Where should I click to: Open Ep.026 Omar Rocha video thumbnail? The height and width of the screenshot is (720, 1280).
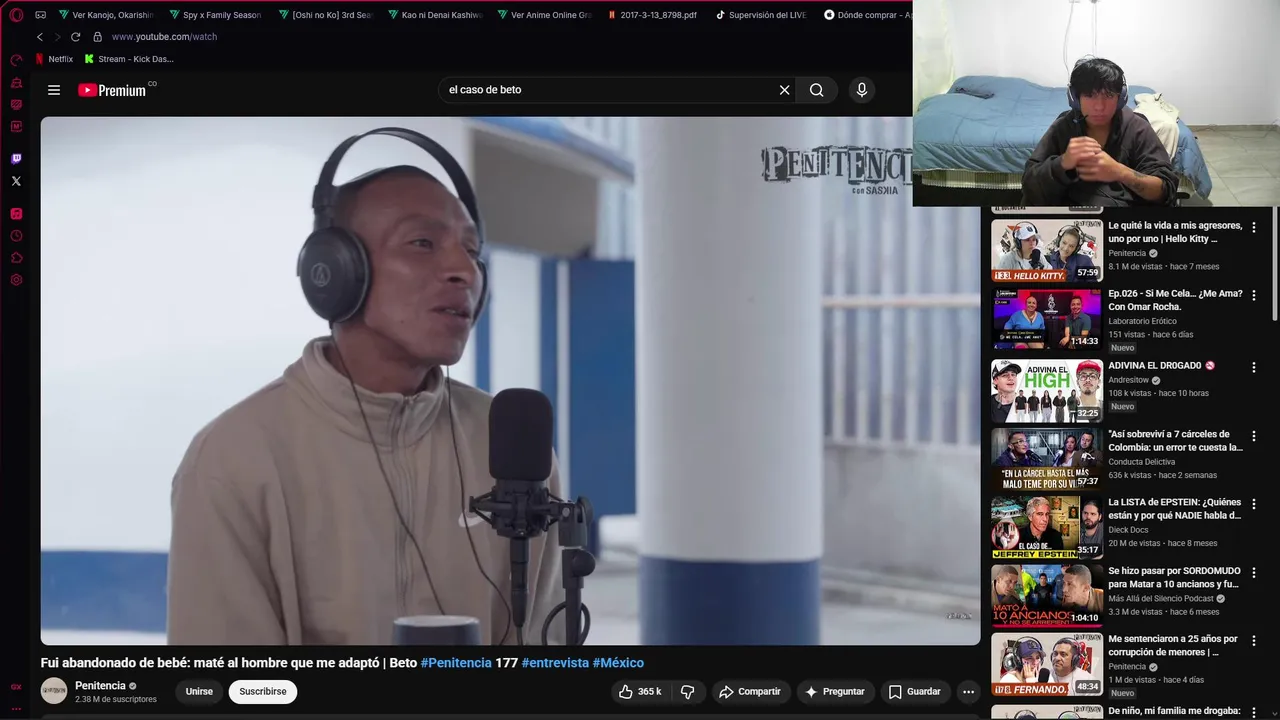point(1047,319)
